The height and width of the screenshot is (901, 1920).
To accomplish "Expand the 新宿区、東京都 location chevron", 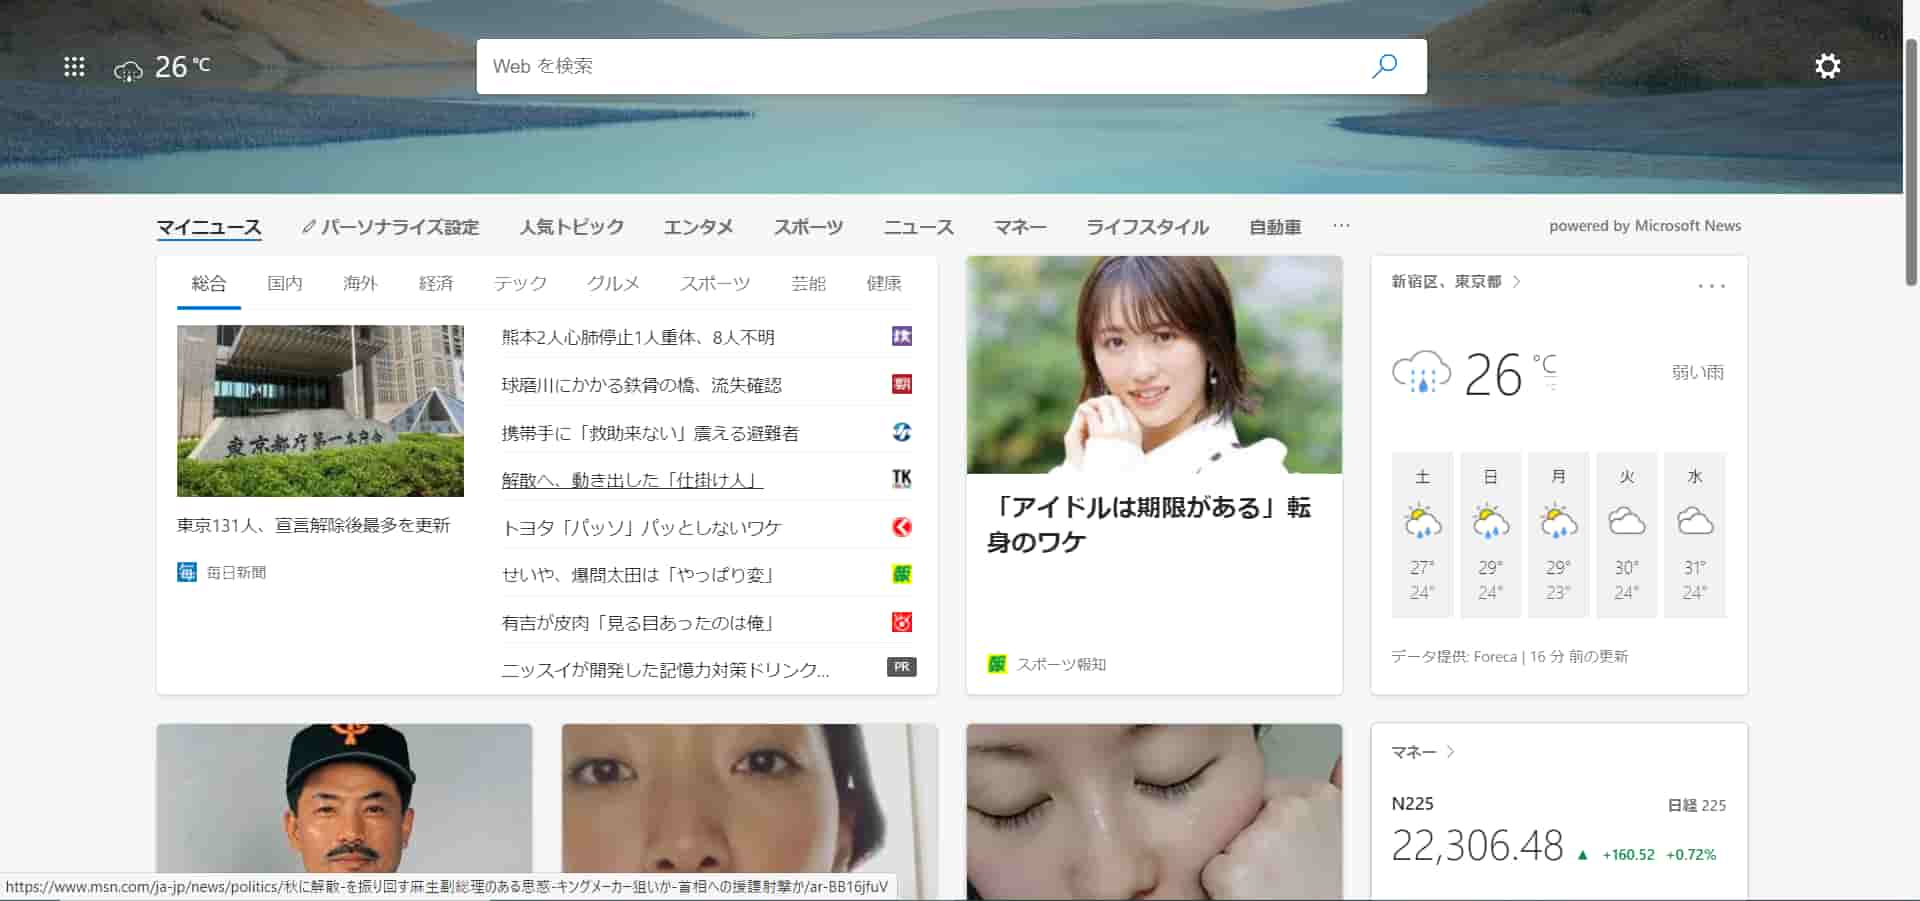I will click(x=1517, y=282).
